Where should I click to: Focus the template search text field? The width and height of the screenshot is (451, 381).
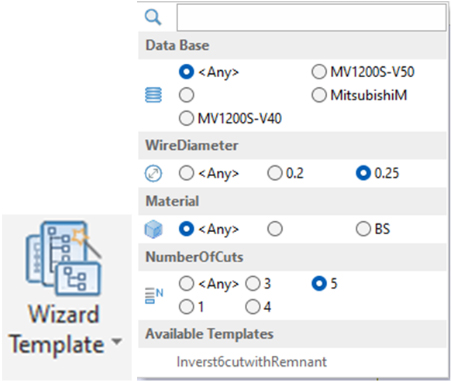point(311,18)
